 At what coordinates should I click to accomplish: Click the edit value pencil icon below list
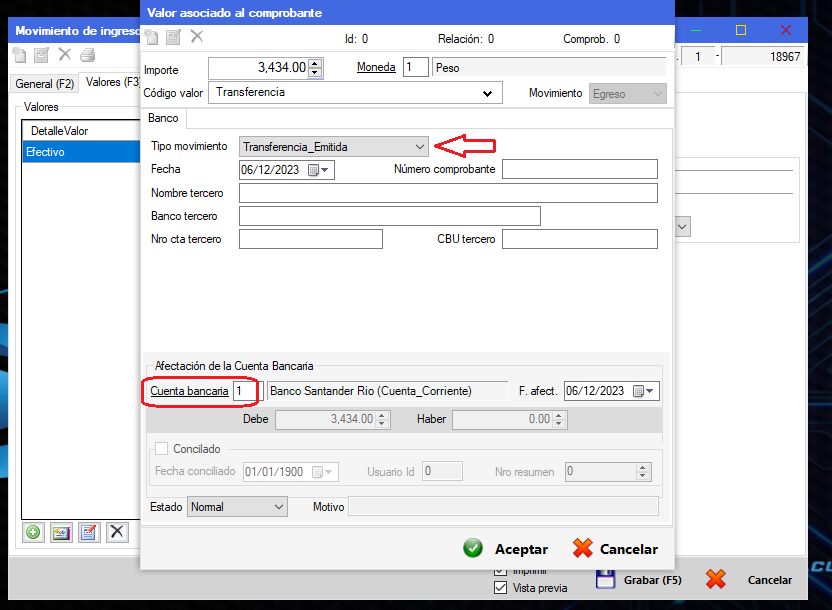coord(89,532)
